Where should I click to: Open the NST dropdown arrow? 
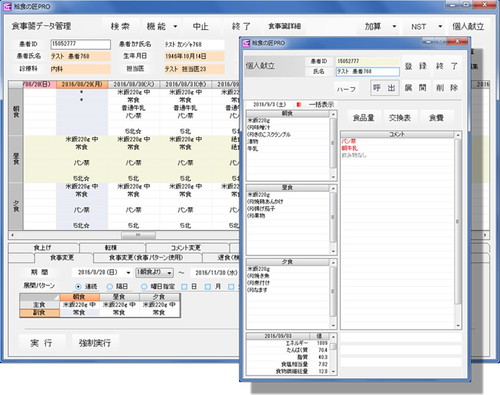(x=440, y=26)
